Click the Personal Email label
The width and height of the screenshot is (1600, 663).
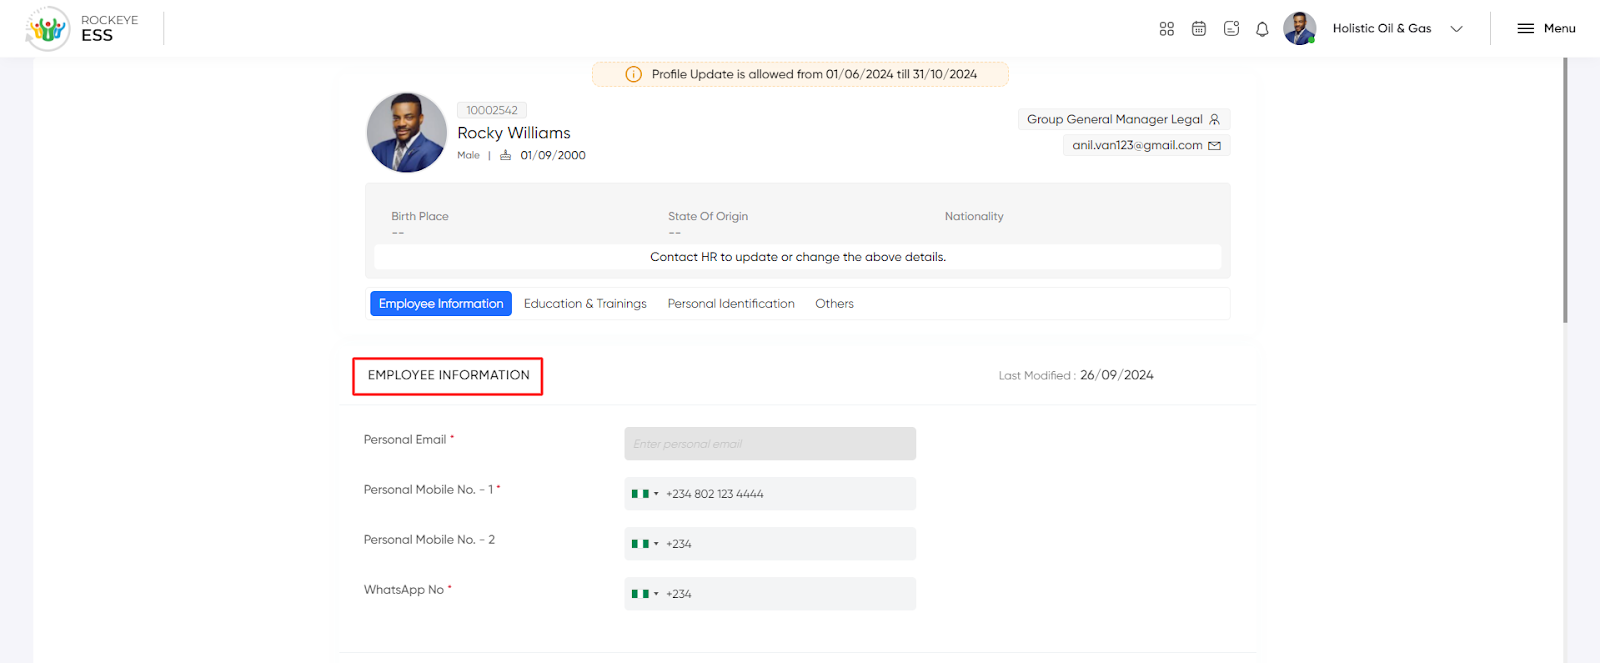coord(405,439)
